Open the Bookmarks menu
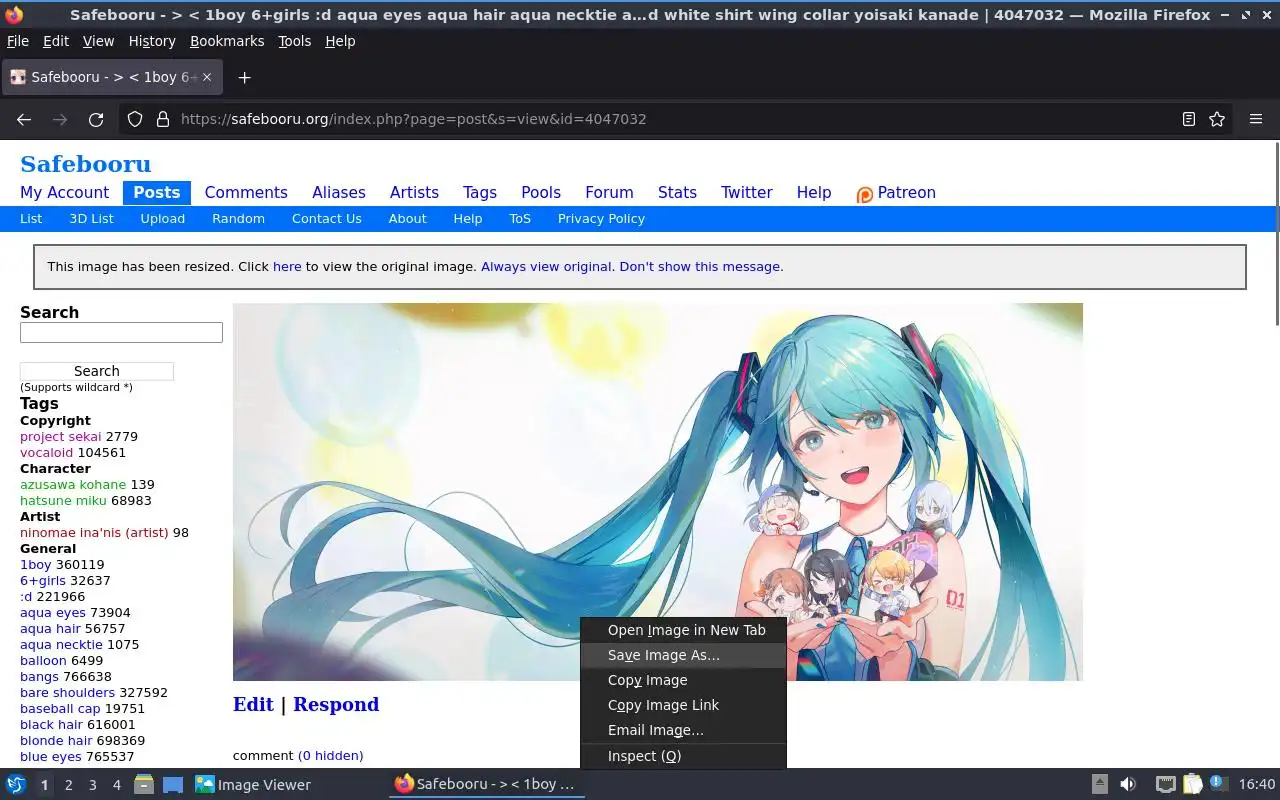 pos(227,41)
